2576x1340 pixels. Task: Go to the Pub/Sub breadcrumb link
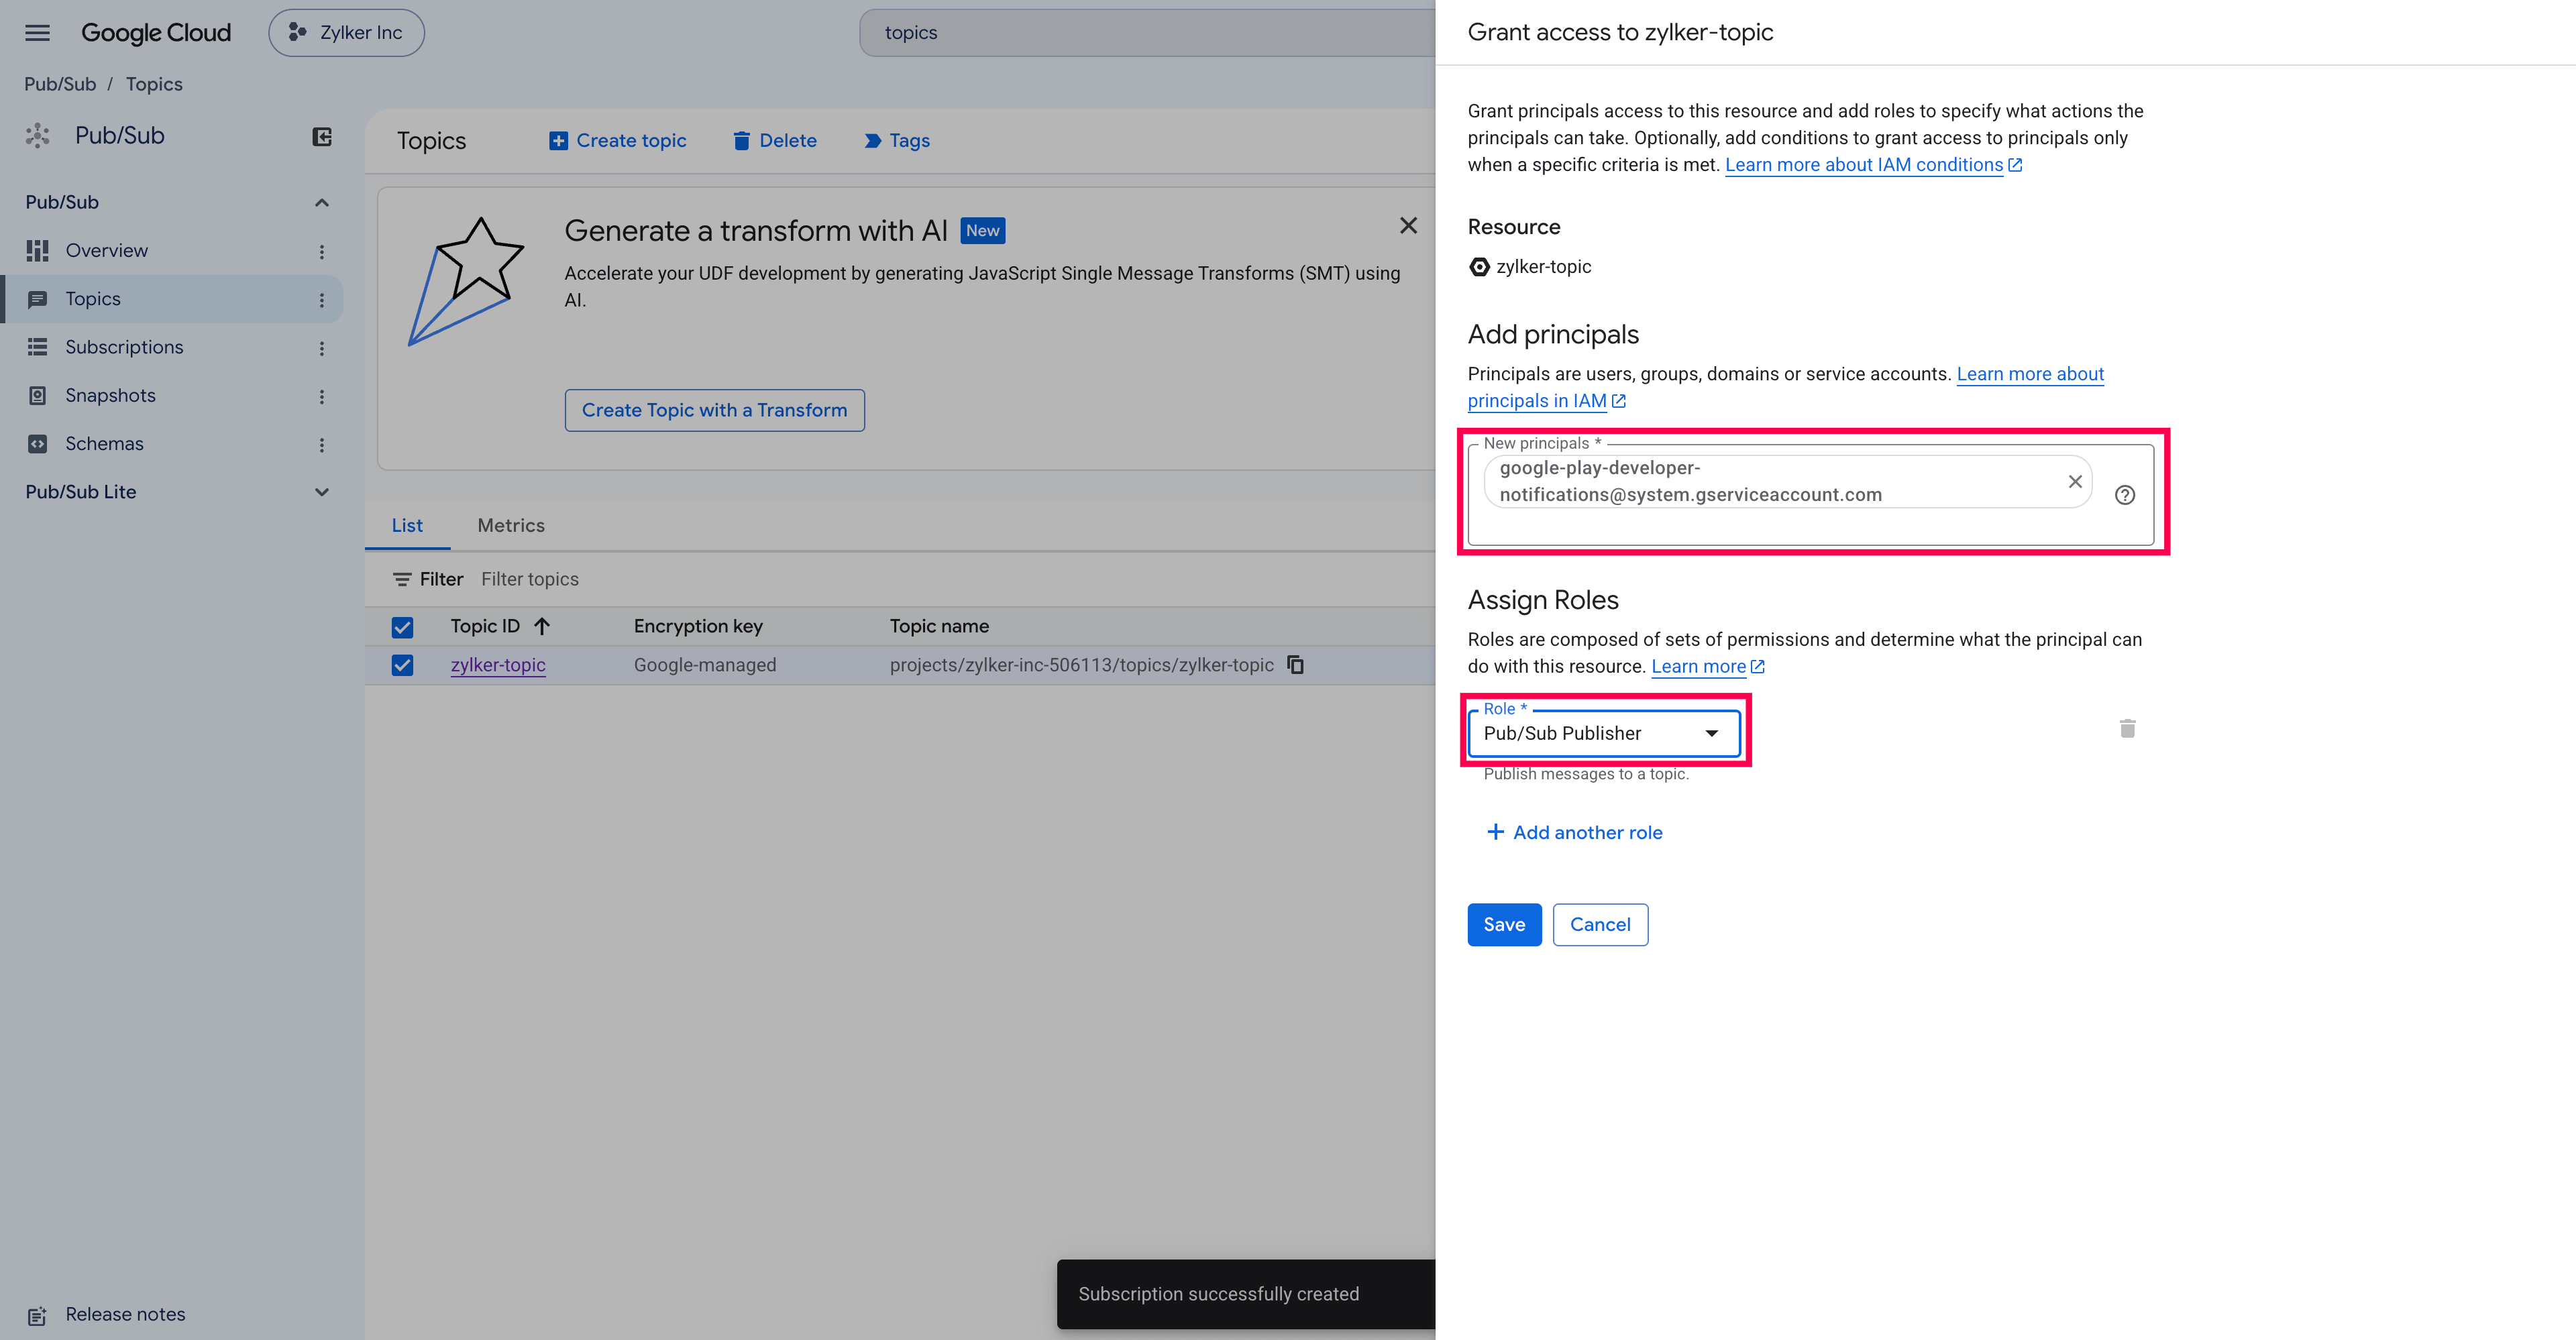coord(60,84)
